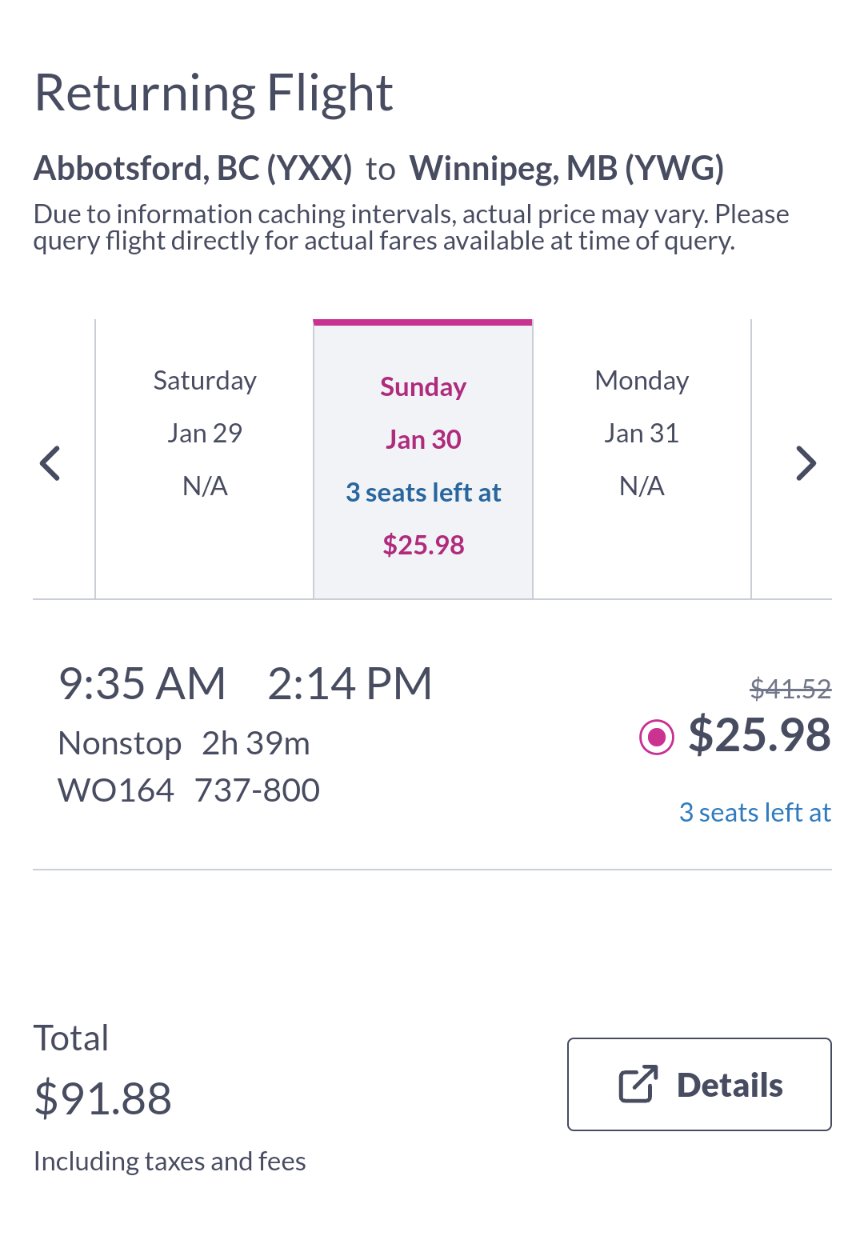Click the external-link icon inside the Details button
The height and width of the screenshot is (1254, 864).
click(638, 1085)
